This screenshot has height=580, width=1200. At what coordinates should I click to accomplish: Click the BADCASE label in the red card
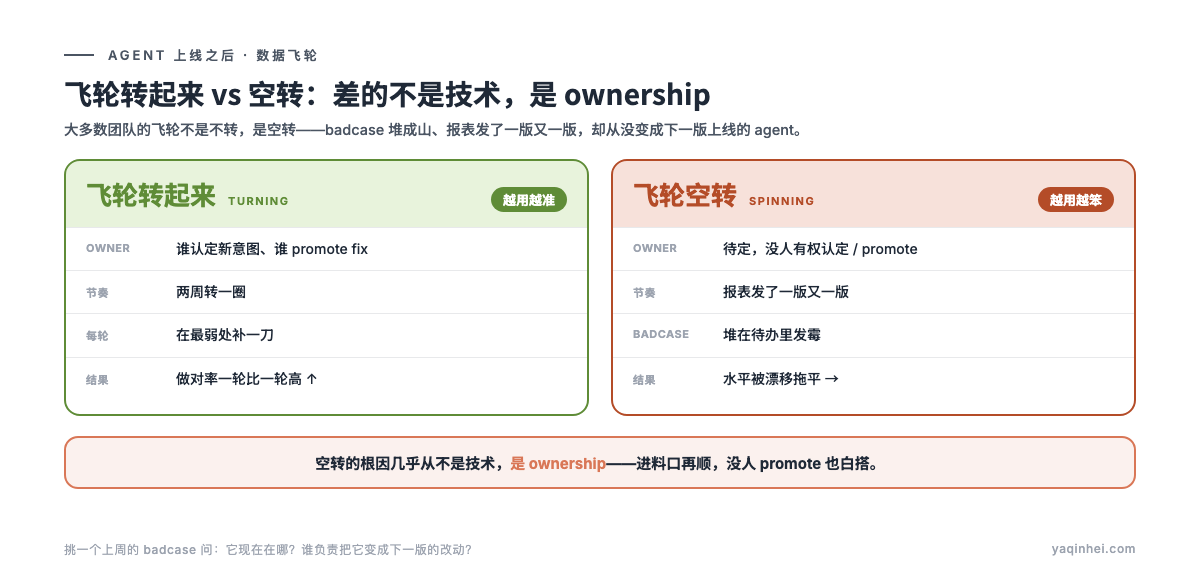pyautogui.click(x=661, y=334)
